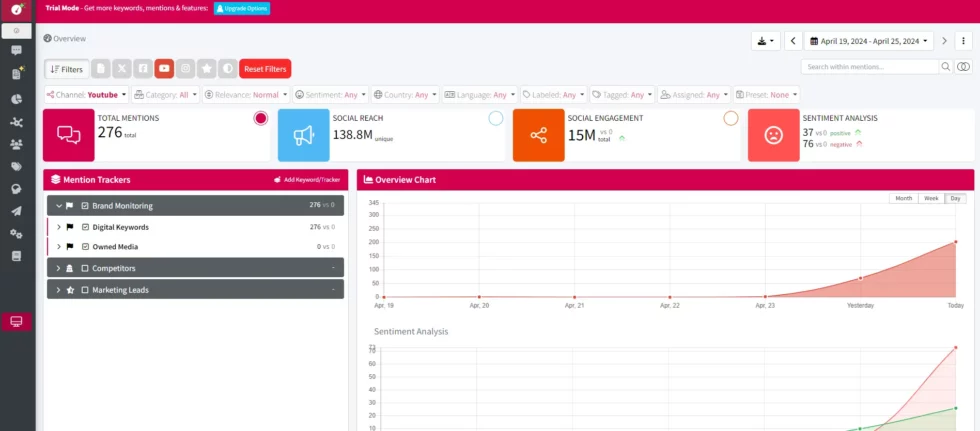
Task: Open the Channel: Youtube dropdown
Action: (86, 95)
